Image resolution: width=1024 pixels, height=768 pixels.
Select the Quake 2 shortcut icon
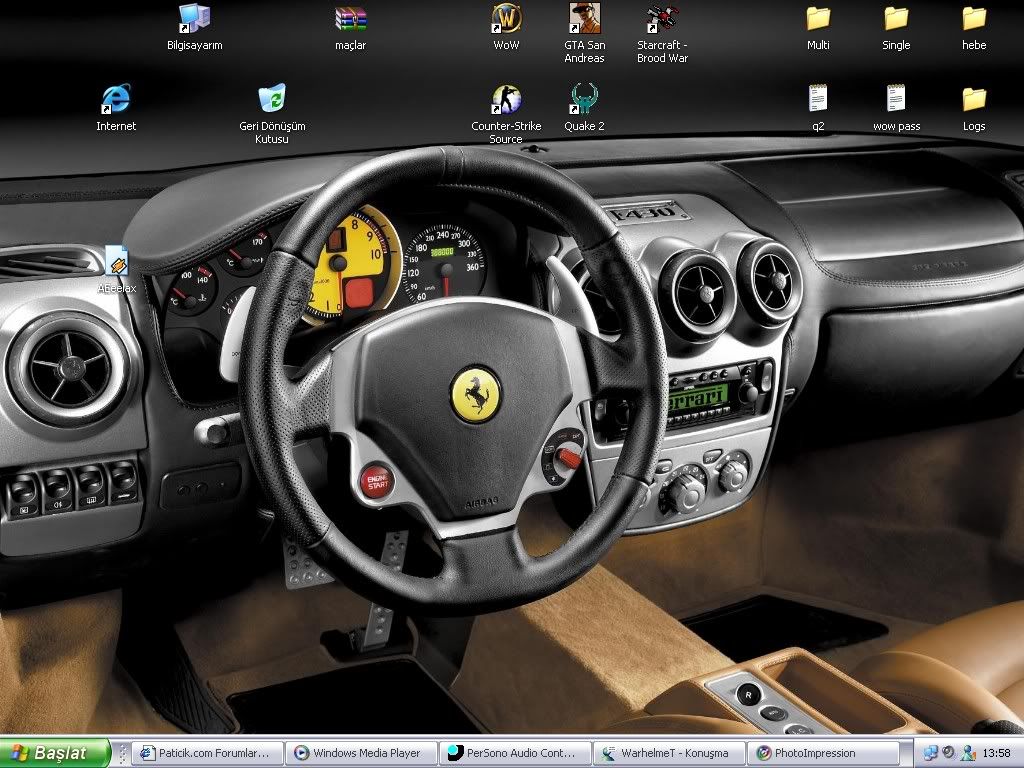584,99
